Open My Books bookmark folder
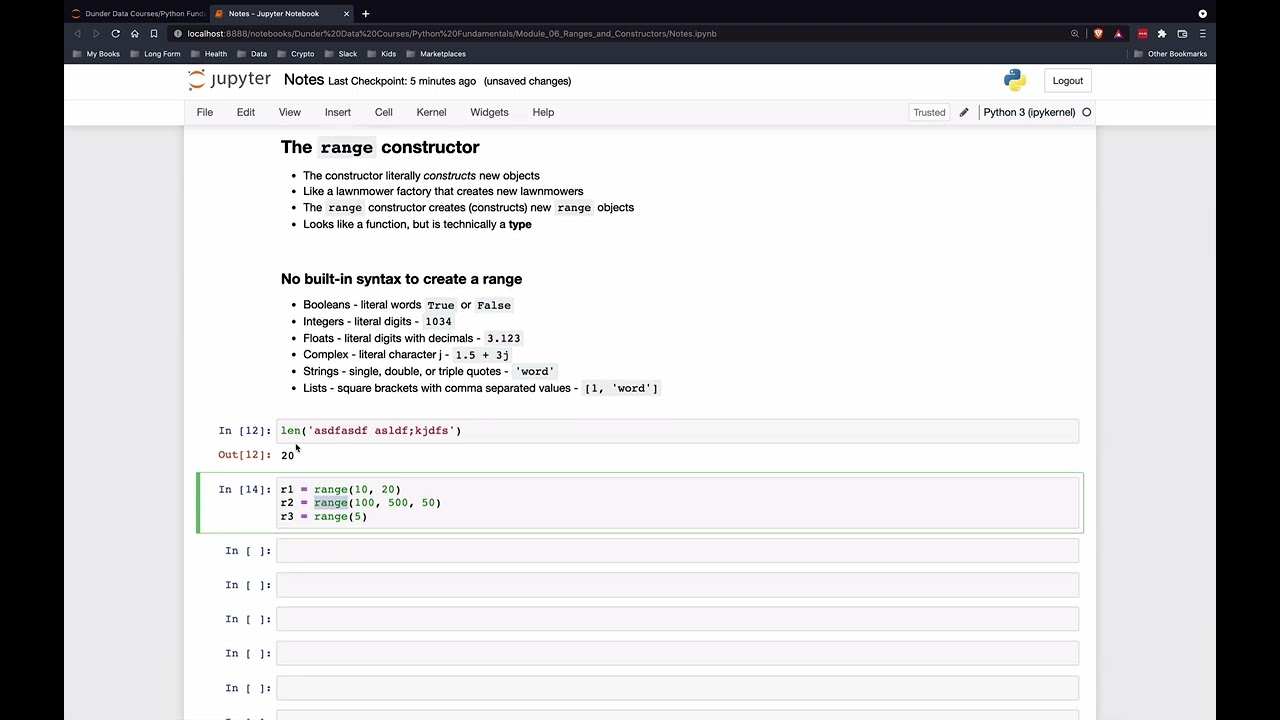Screen dimensions: 1280x720 pos(97,54)
